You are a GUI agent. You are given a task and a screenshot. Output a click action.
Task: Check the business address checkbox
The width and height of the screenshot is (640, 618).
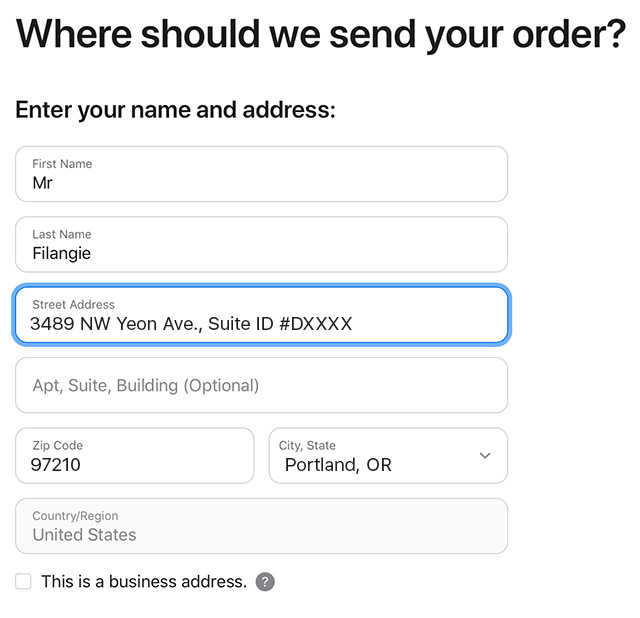23,581
